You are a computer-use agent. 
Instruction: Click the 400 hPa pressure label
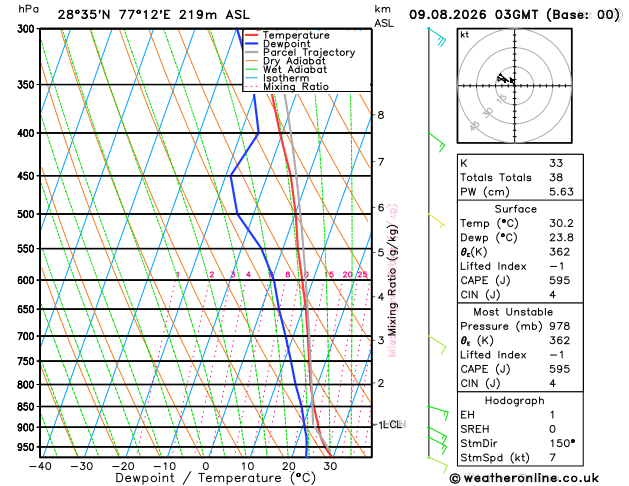coord(28,133)
